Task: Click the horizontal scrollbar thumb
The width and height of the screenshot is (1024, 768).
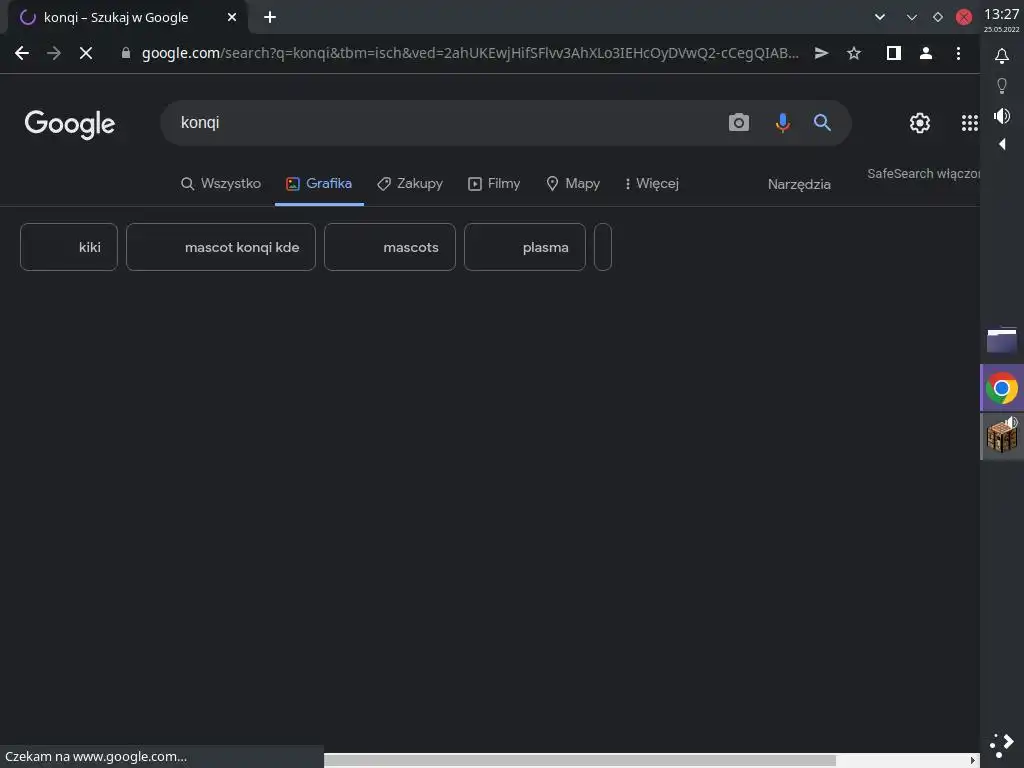Action: [580, 761]
